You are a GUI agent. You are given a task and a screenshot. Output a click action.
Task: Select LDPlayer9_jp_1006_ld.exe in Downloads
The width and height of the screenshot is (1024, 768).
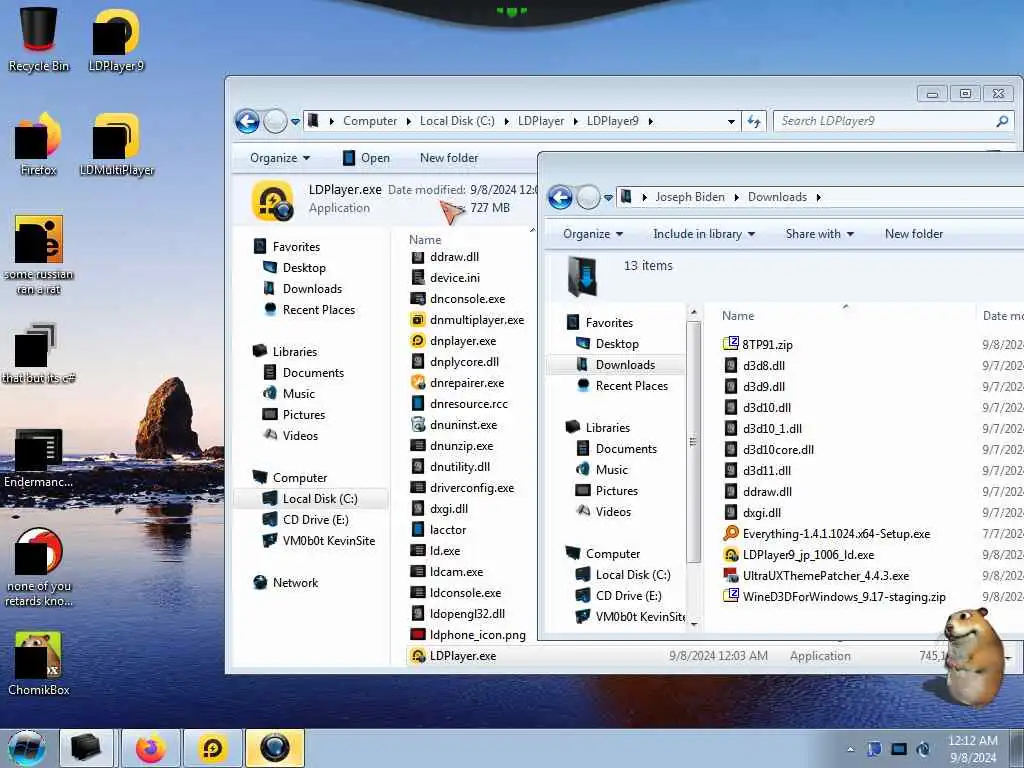point(799,554)
